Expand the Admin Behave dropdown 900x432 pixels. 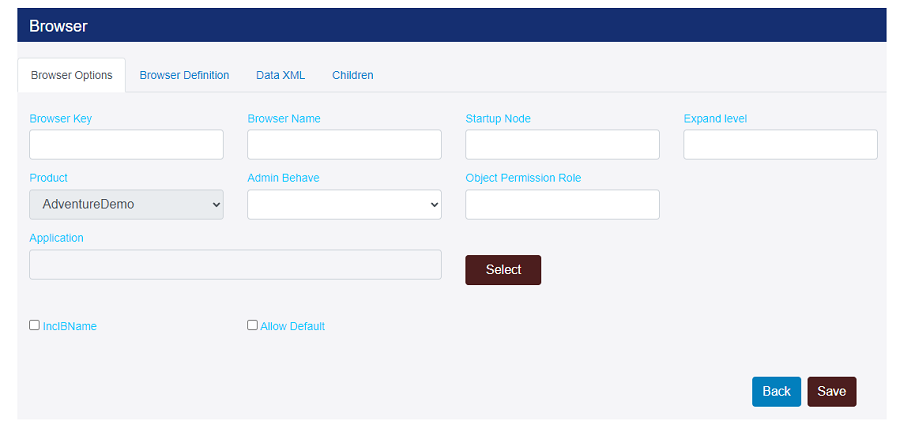[344, 204]
